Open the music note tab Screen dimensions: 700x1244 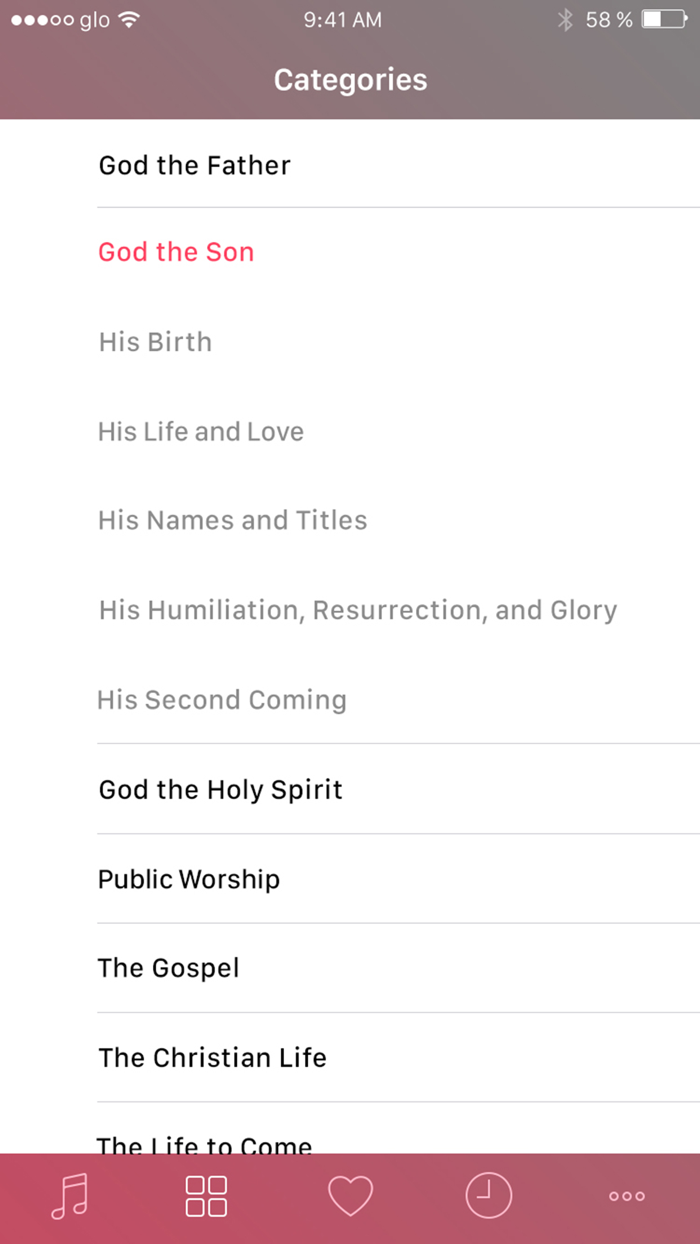(x=68, y=1196)
